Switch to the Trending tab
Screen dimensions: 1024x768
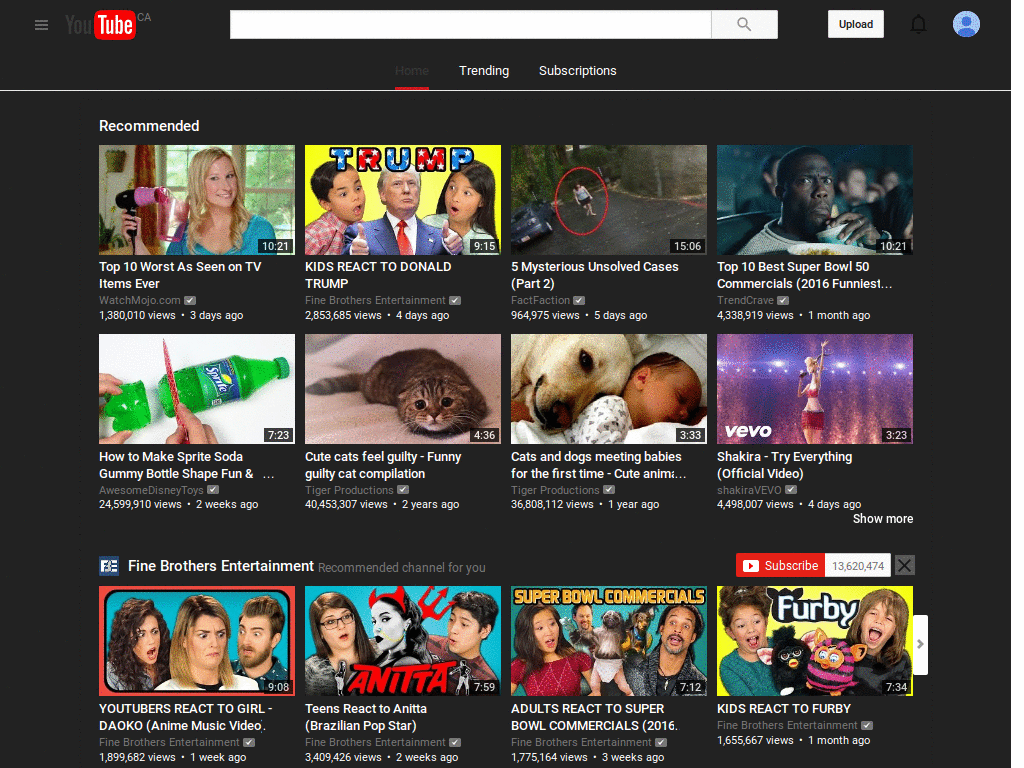coord(484,71)
